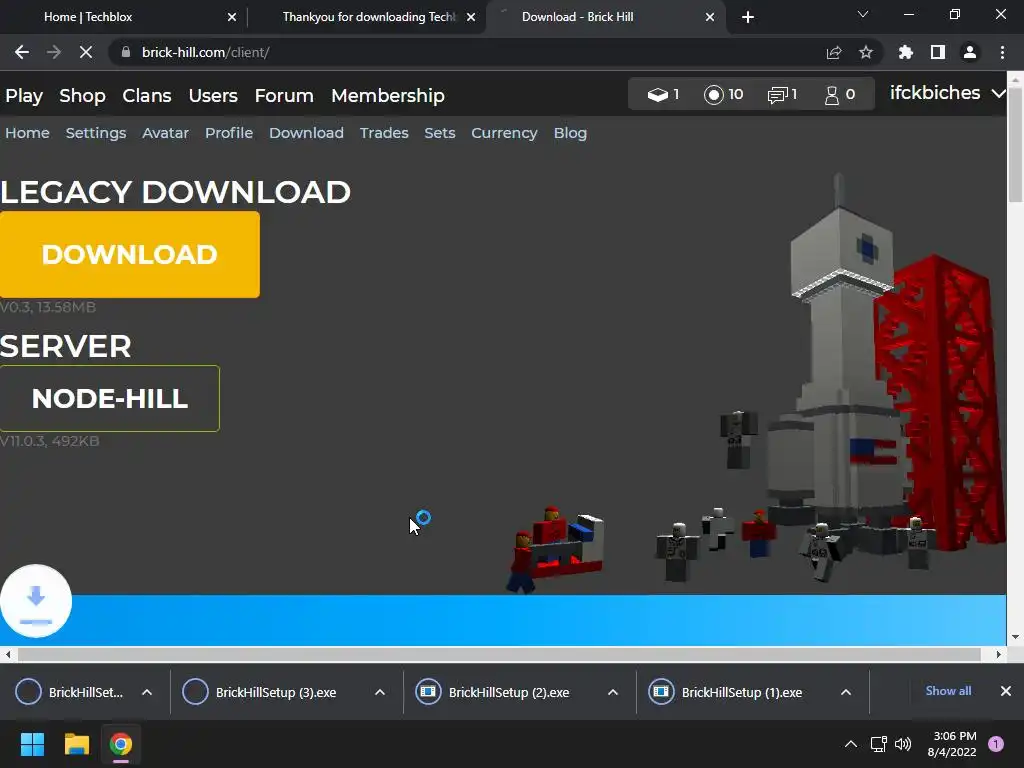Viewport: 1024px width, 768px height.
Task: Open the Shop menu
Action: [82, 96]
